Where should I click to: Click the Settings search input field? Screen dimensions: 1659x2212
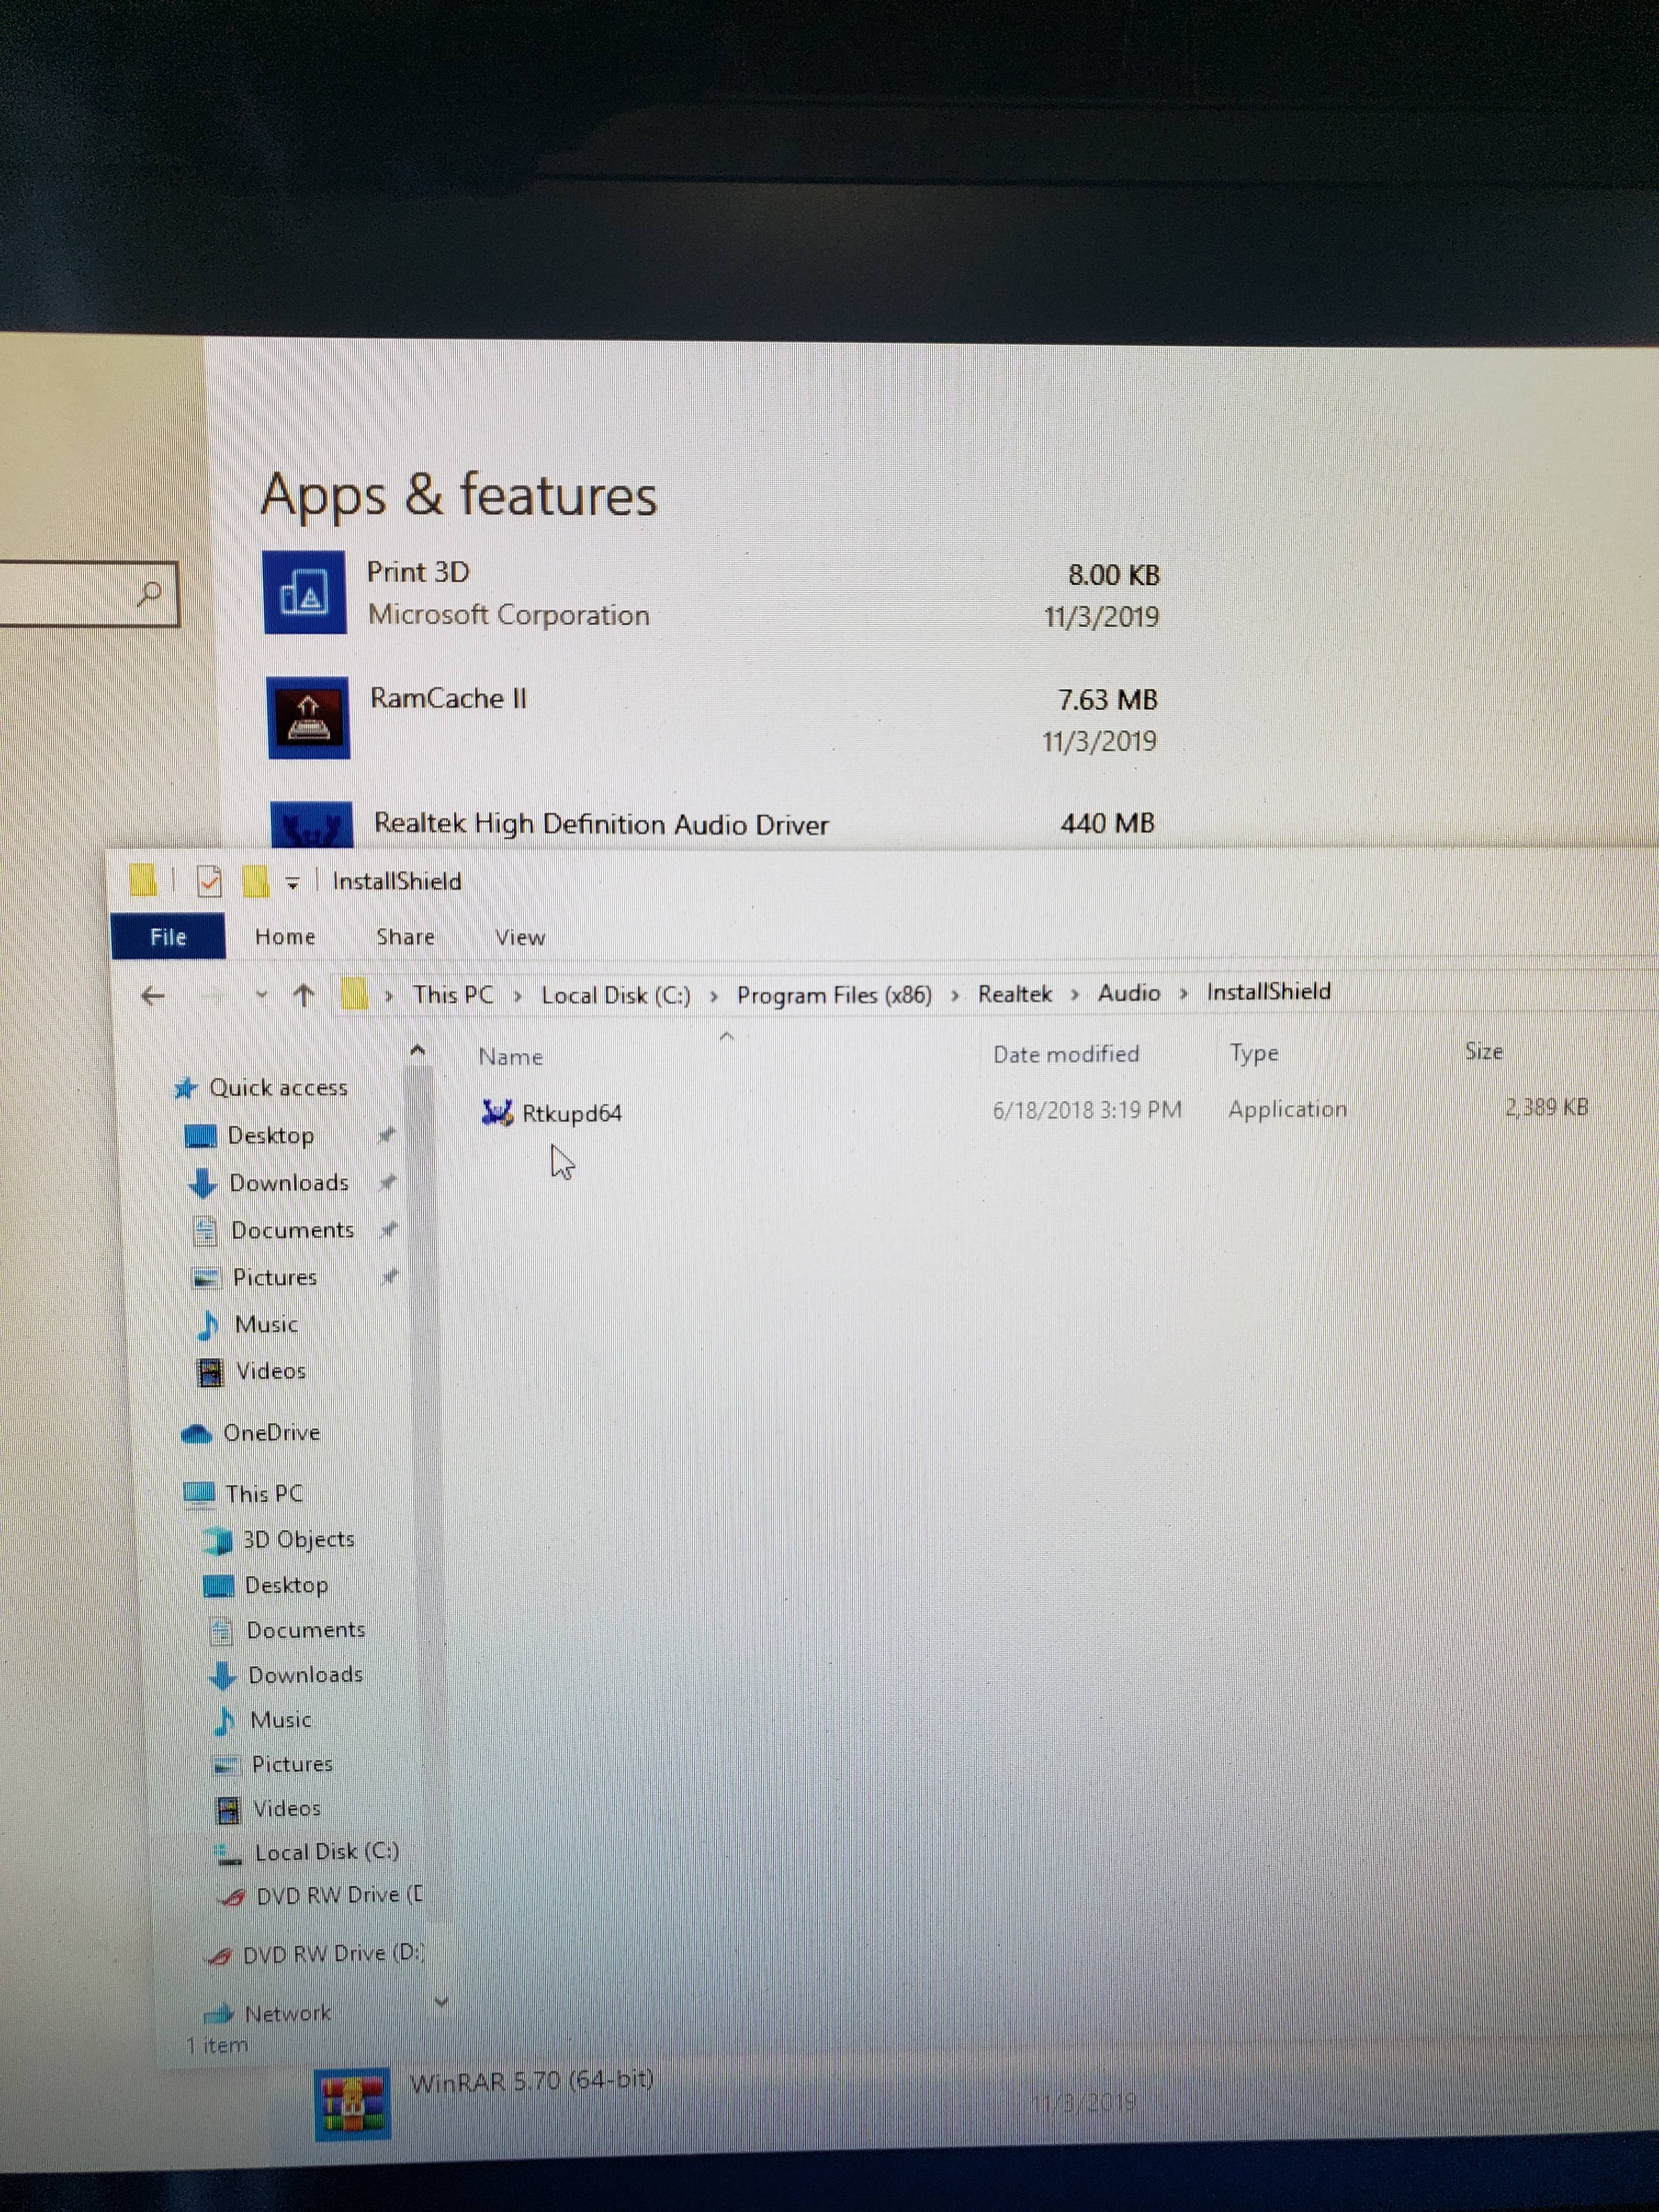(89, 594)
